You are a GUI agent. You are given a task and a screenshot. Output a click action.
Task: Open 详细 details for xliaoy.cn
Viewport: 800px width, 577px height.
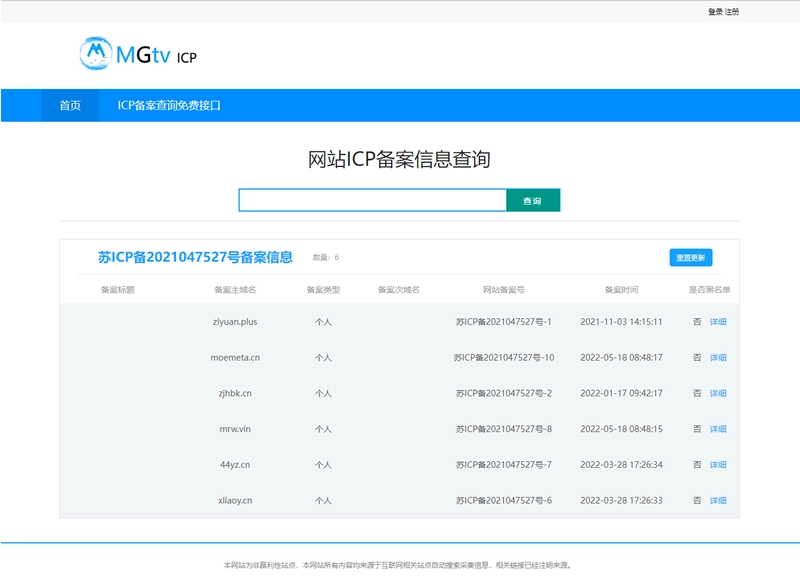pyautogui.click(x=718, y=498)
